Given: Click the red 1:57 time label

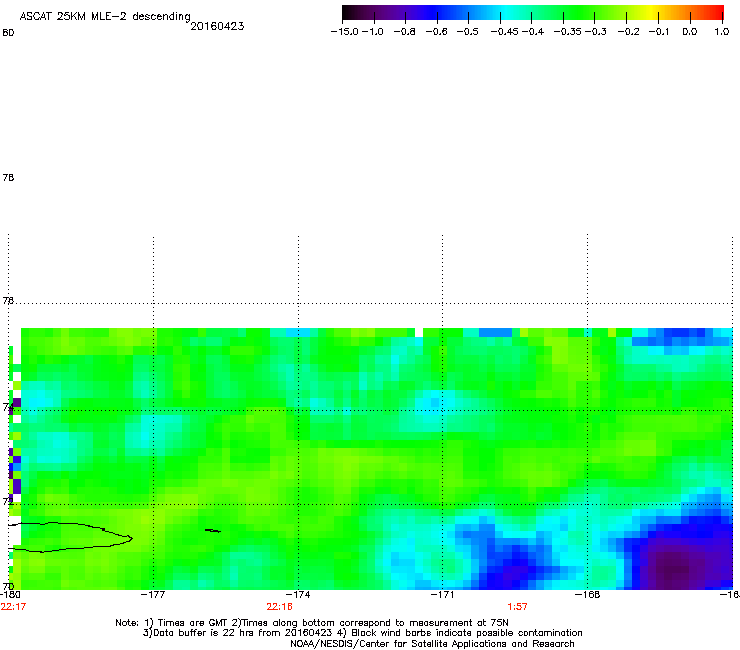Looking at the screenshot, I should (517, 607).
